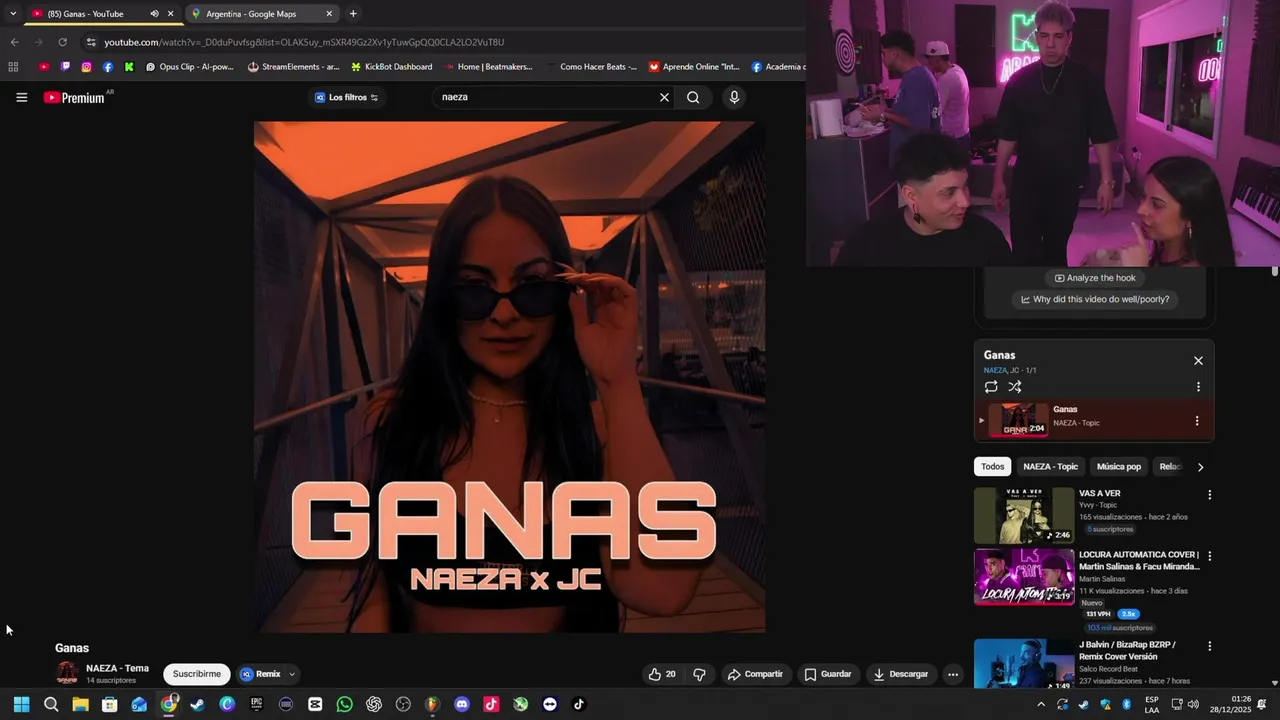This screenshot has height=720, width=1280.
Task: Go back in browser history
Action: [x=14, y=42]
